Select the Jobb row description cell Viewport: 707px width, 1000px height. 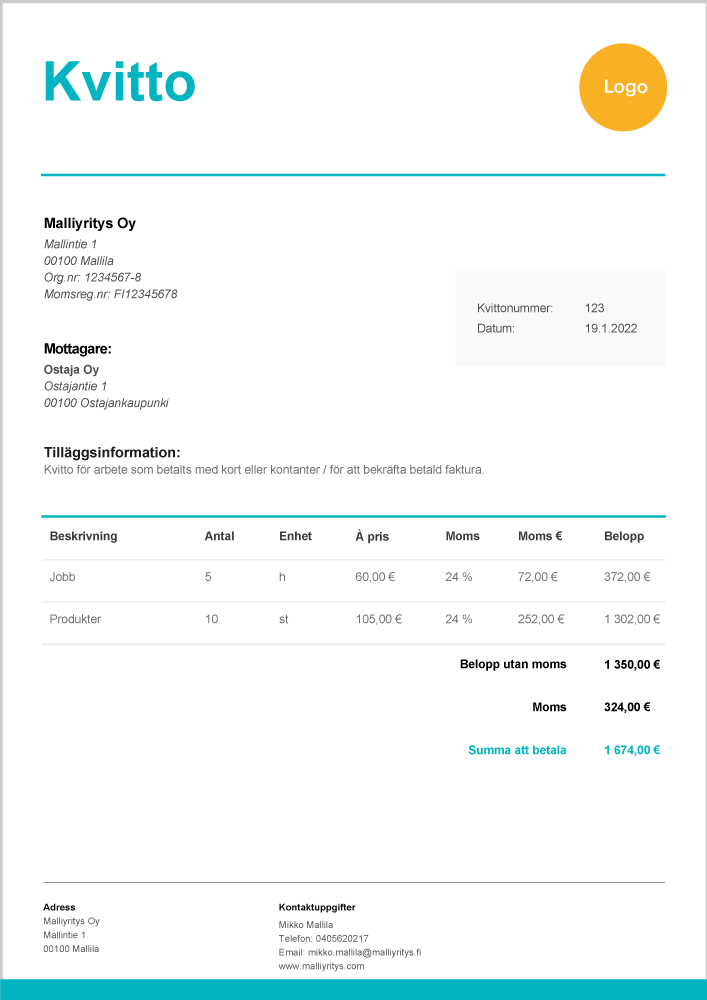tap(62, 577)
